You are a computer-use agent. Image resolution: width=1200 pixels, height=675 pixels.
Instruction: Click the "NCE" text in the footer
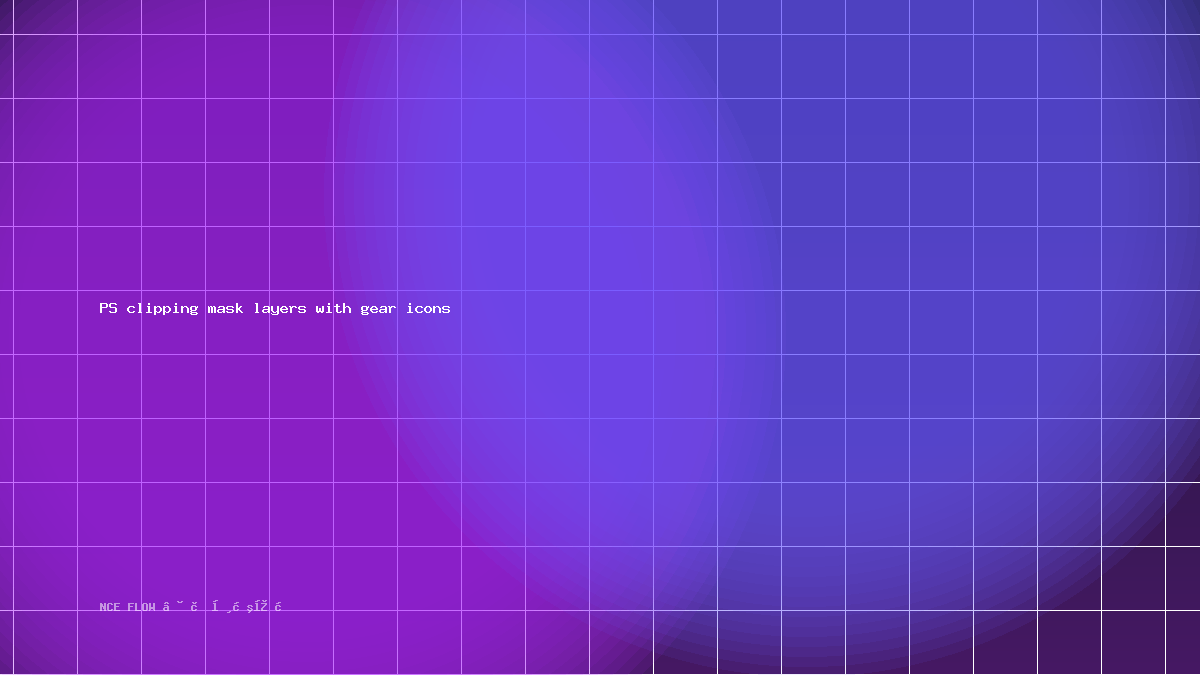point(110,607)
